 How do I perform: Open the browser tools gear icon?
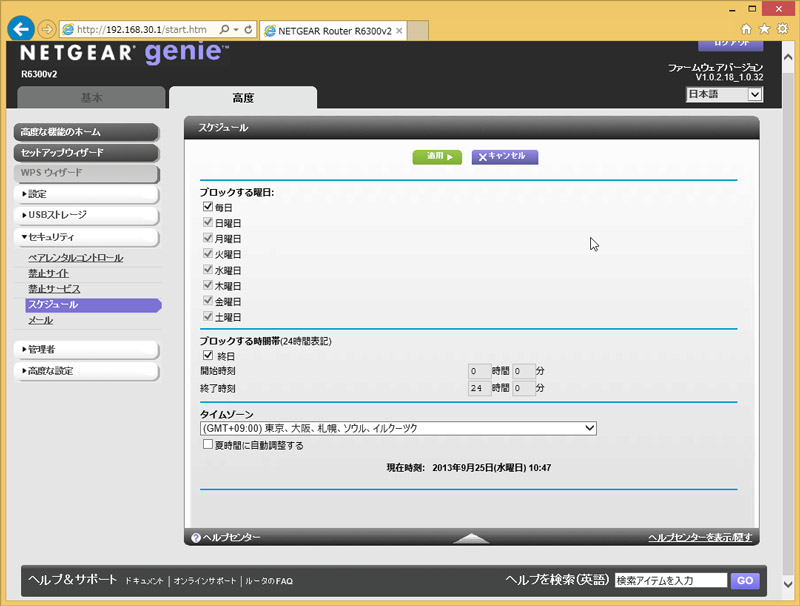point(784,29)
